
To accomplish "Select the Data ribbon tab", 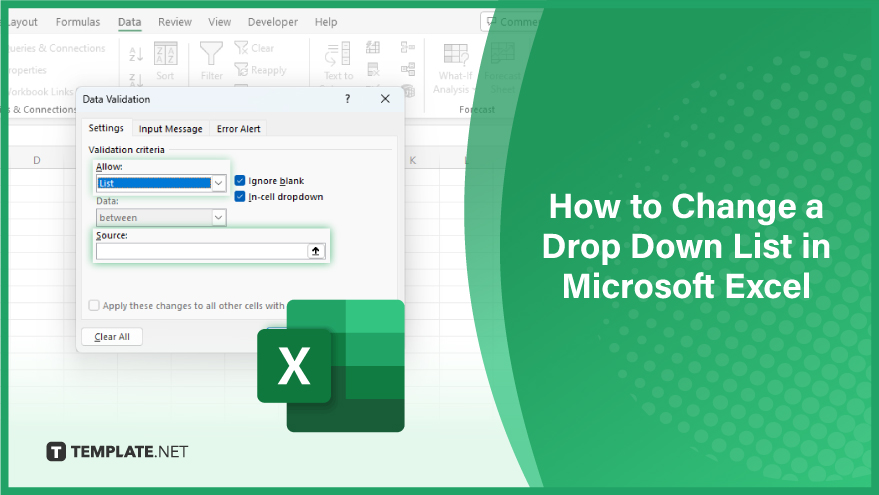I will click(129, 22).
